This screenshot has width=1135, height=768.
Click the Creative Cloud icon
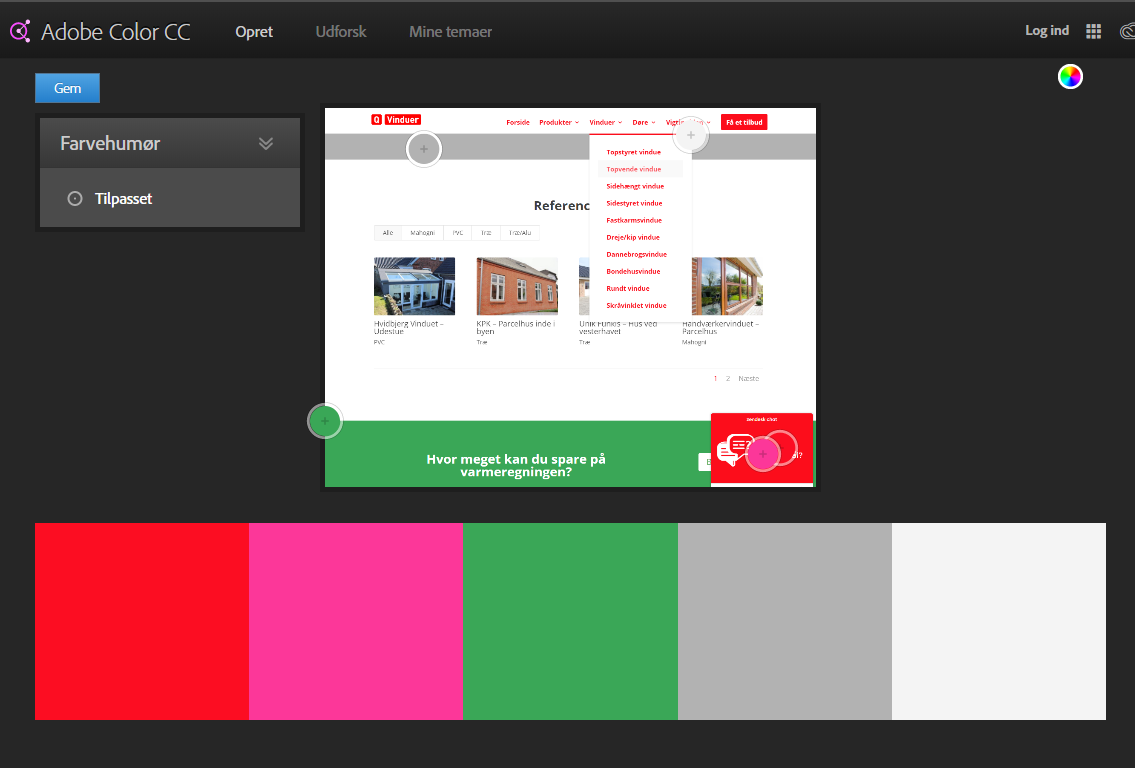click(x=1126, y=31)
